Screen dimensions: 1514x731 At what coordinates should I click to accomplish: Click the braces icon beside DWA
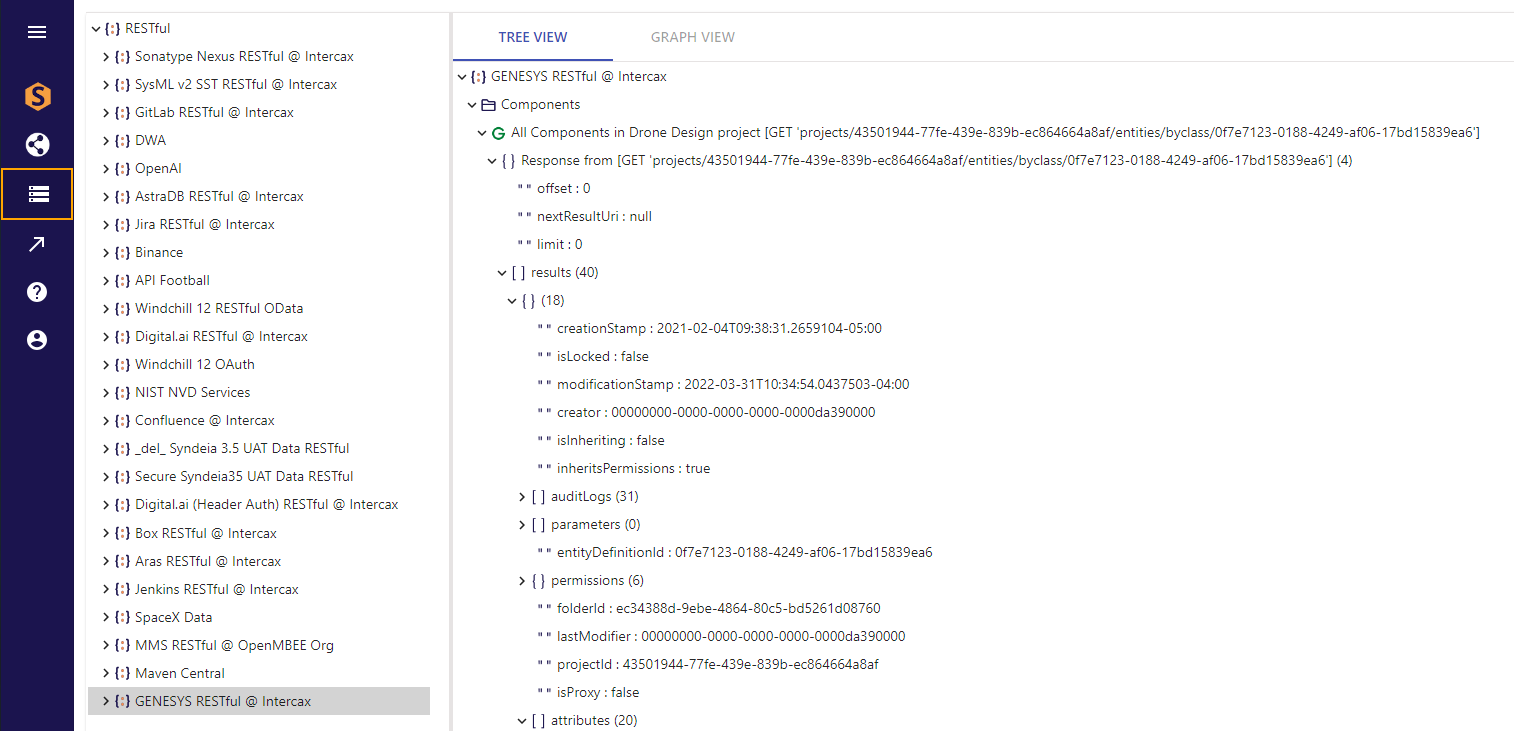click(123, 141)
